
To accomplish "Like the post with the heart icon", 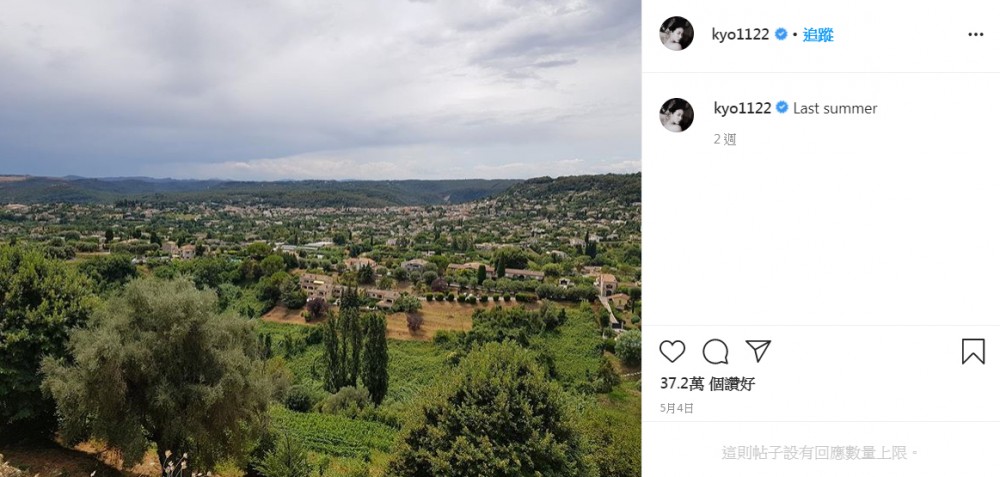I will [x=673, y=351].
